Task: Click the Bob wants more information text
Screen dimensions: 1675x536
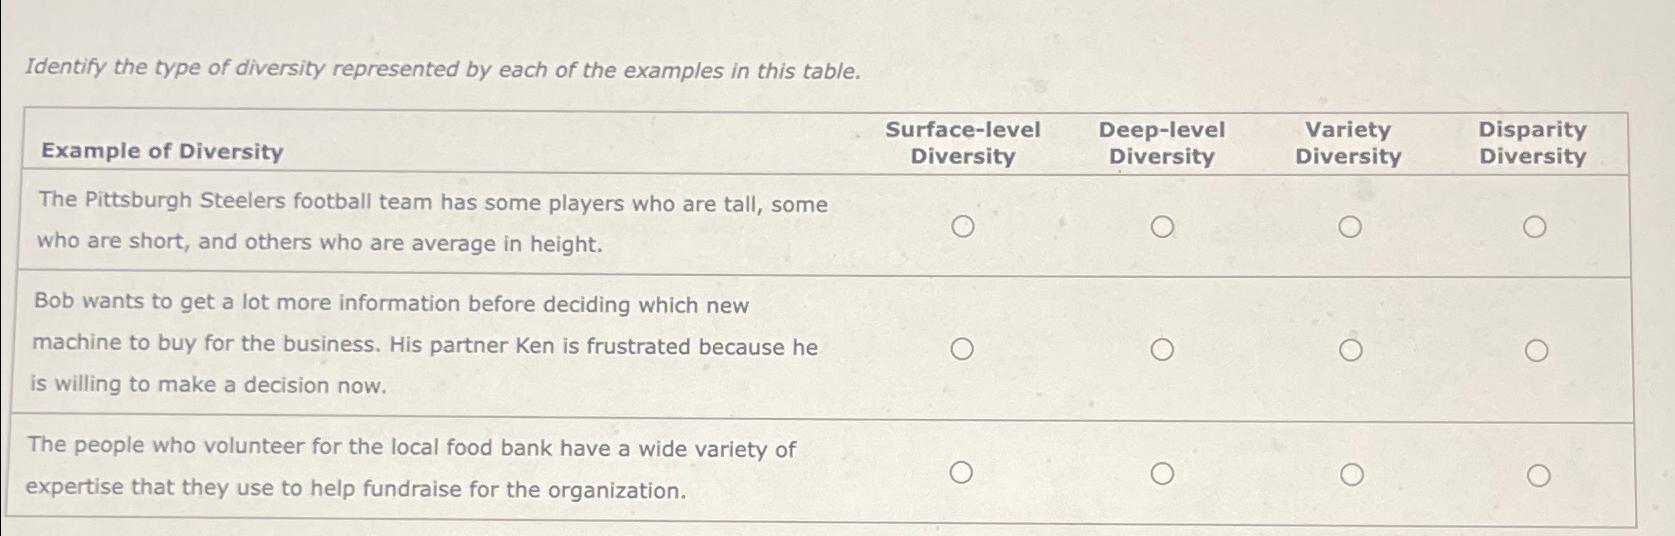Action: [x=425, y=345]
